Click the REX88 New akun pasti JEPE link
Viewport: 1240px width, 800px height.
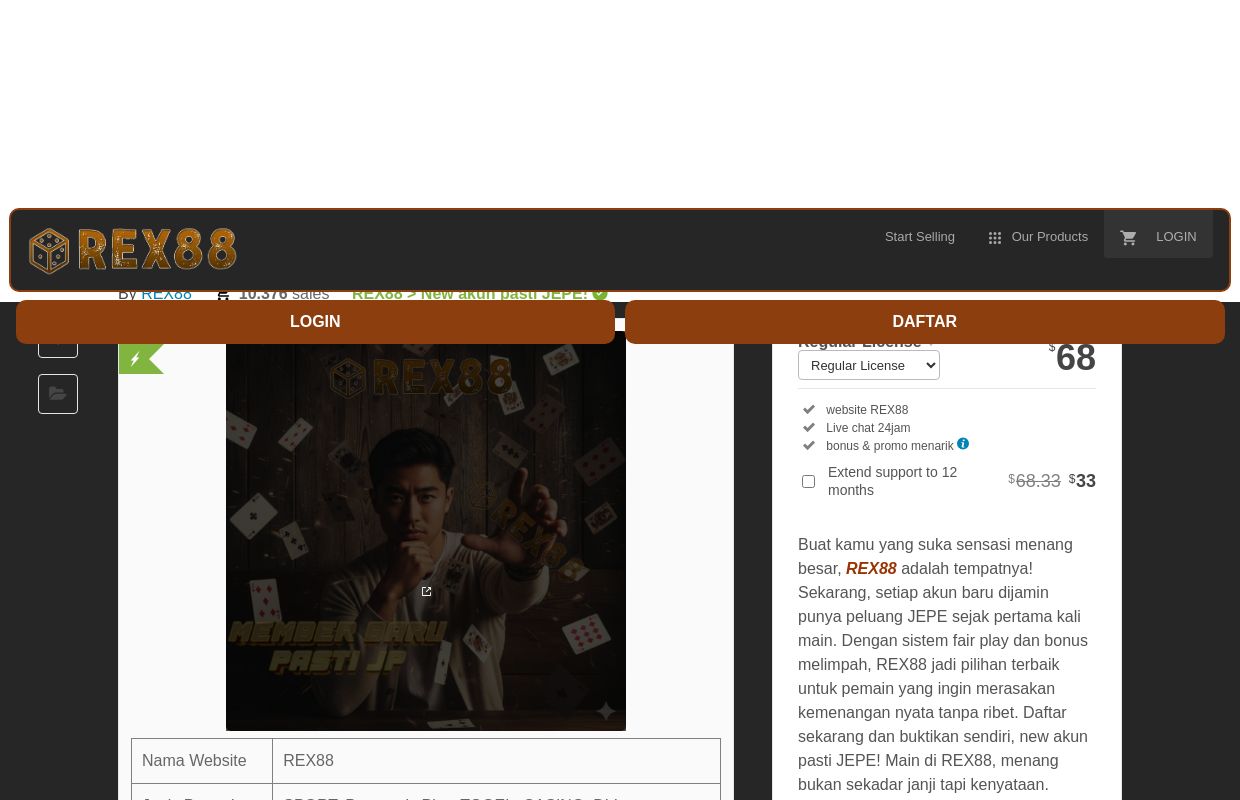[x=469, y=295]
